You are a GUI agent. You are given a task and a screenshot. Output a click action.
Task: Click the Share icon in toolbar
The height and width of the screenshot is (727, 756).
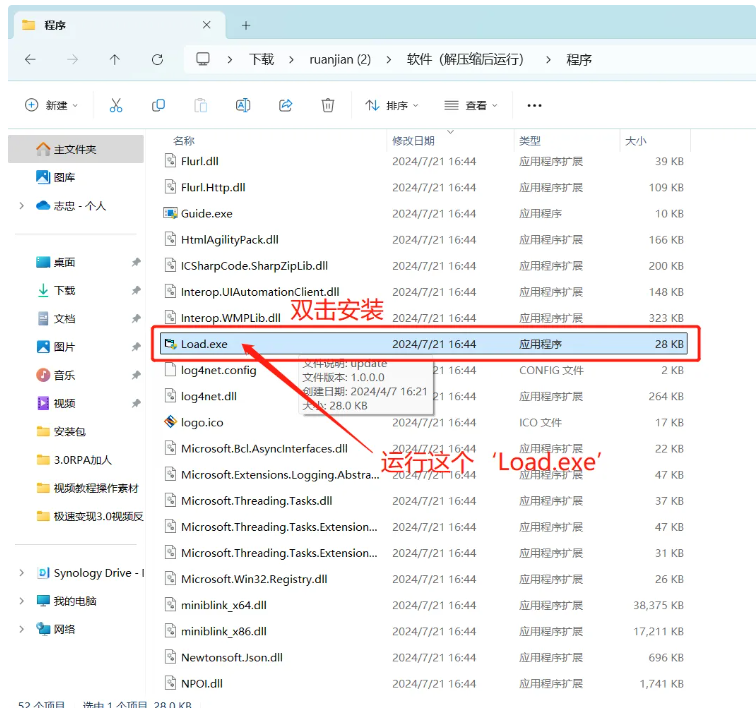[285, 105]
